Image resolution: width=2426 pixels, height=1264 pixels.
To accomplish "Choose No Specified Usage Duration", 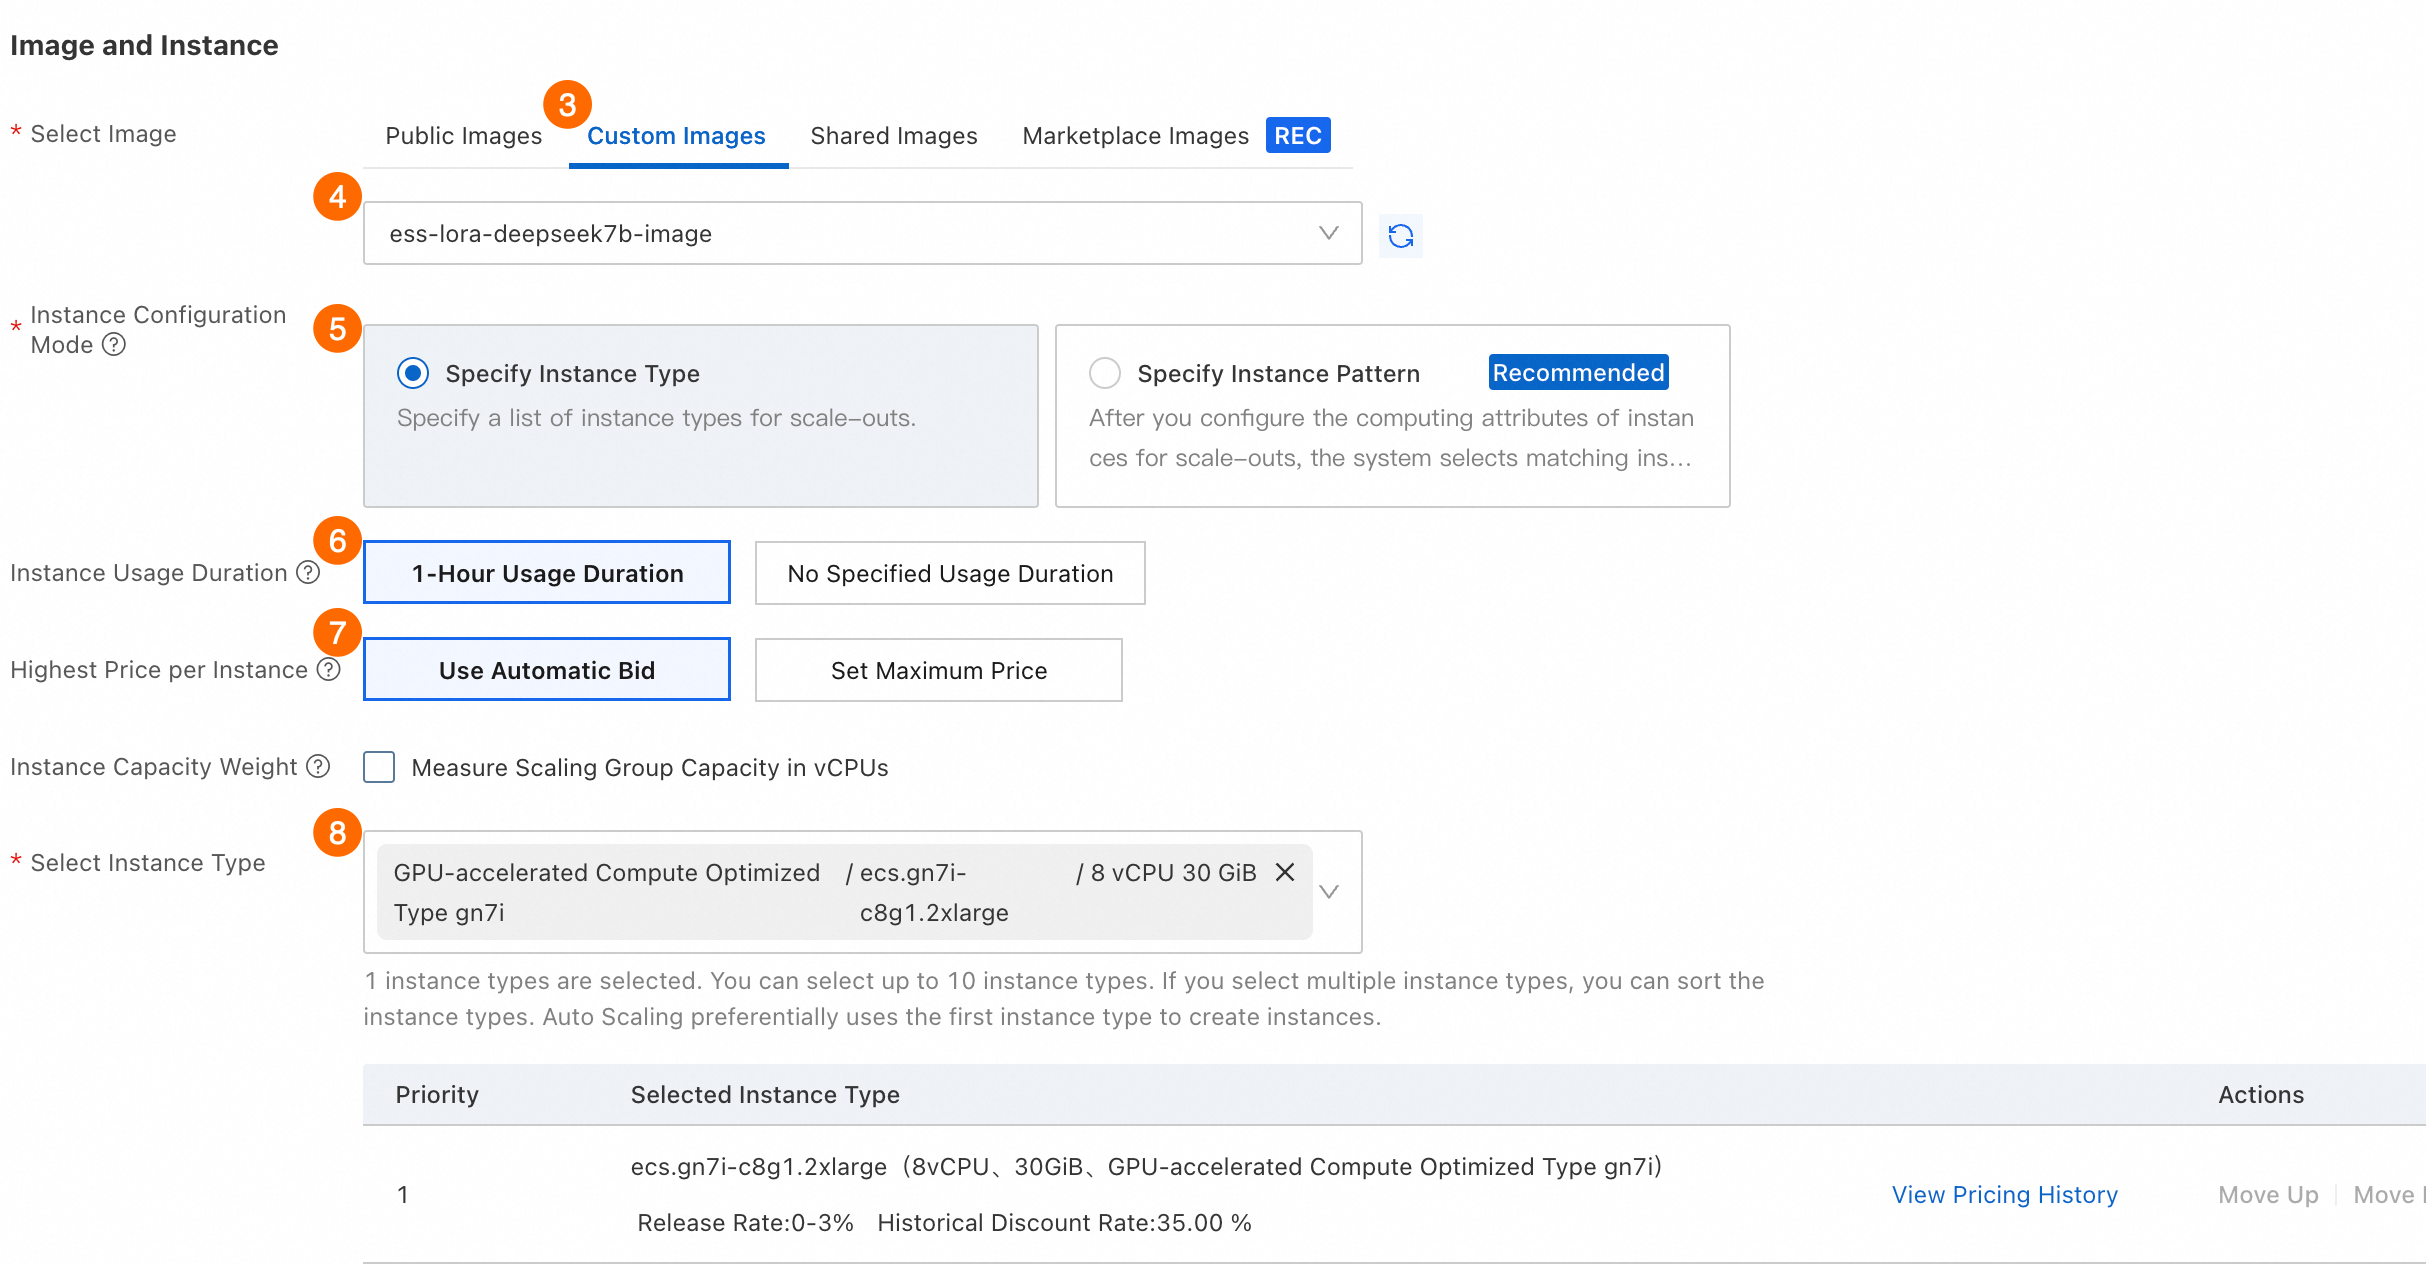I will click(949, 573).
